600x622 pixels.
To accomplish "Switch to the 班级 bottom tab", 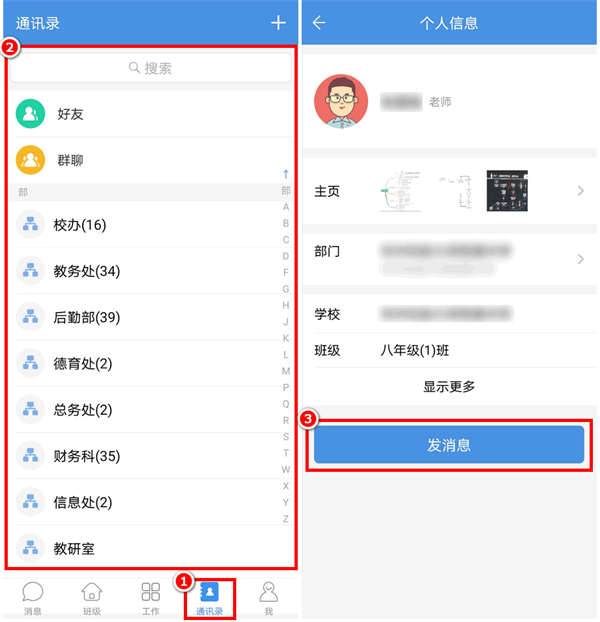I will pos(92,598).
